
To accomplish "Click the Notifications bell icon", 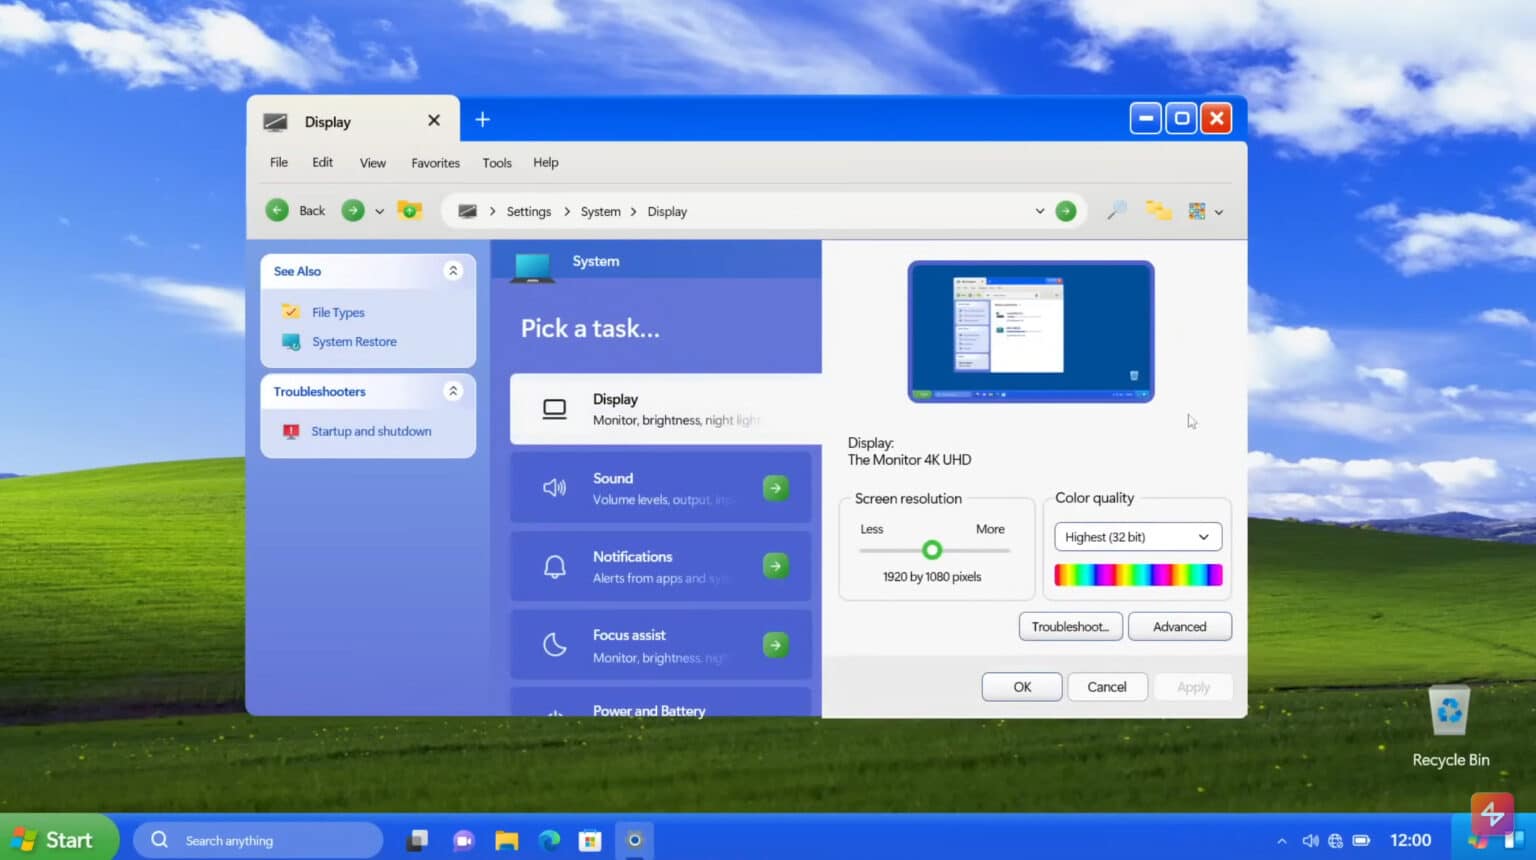I will pos(555,566).
